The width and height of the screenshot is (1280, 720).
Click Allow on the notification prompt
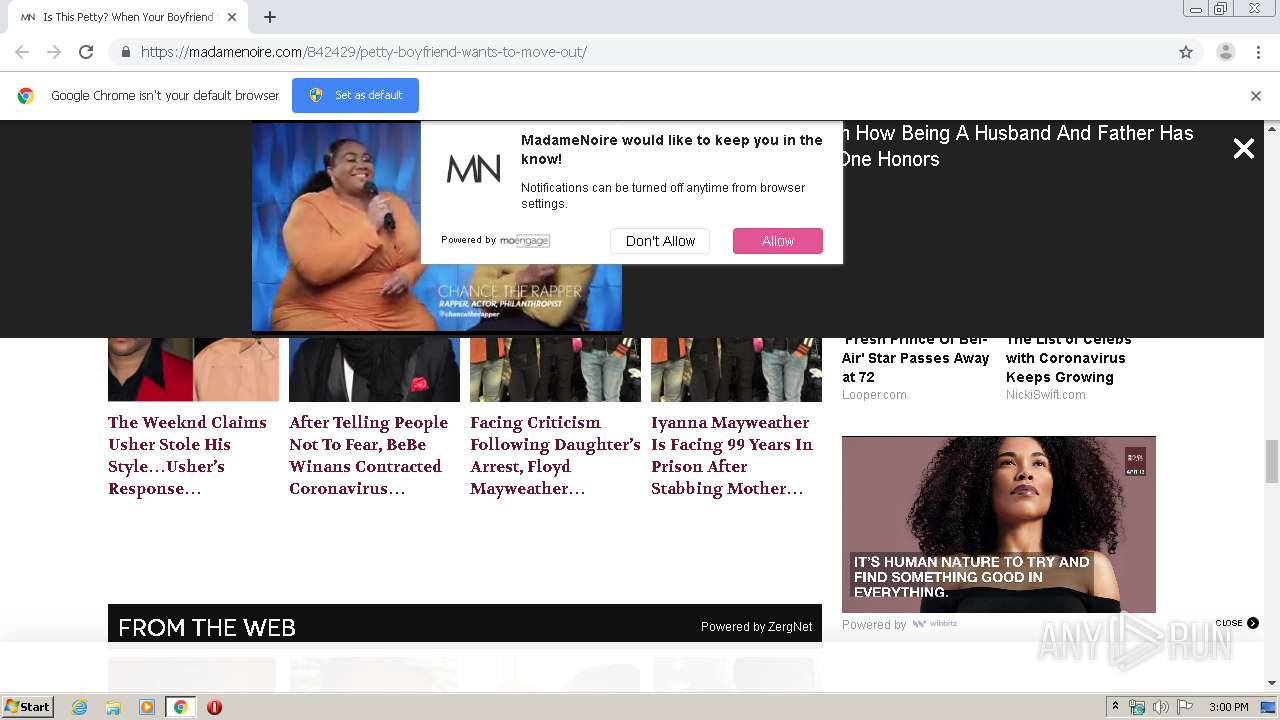tap(777, 241)
